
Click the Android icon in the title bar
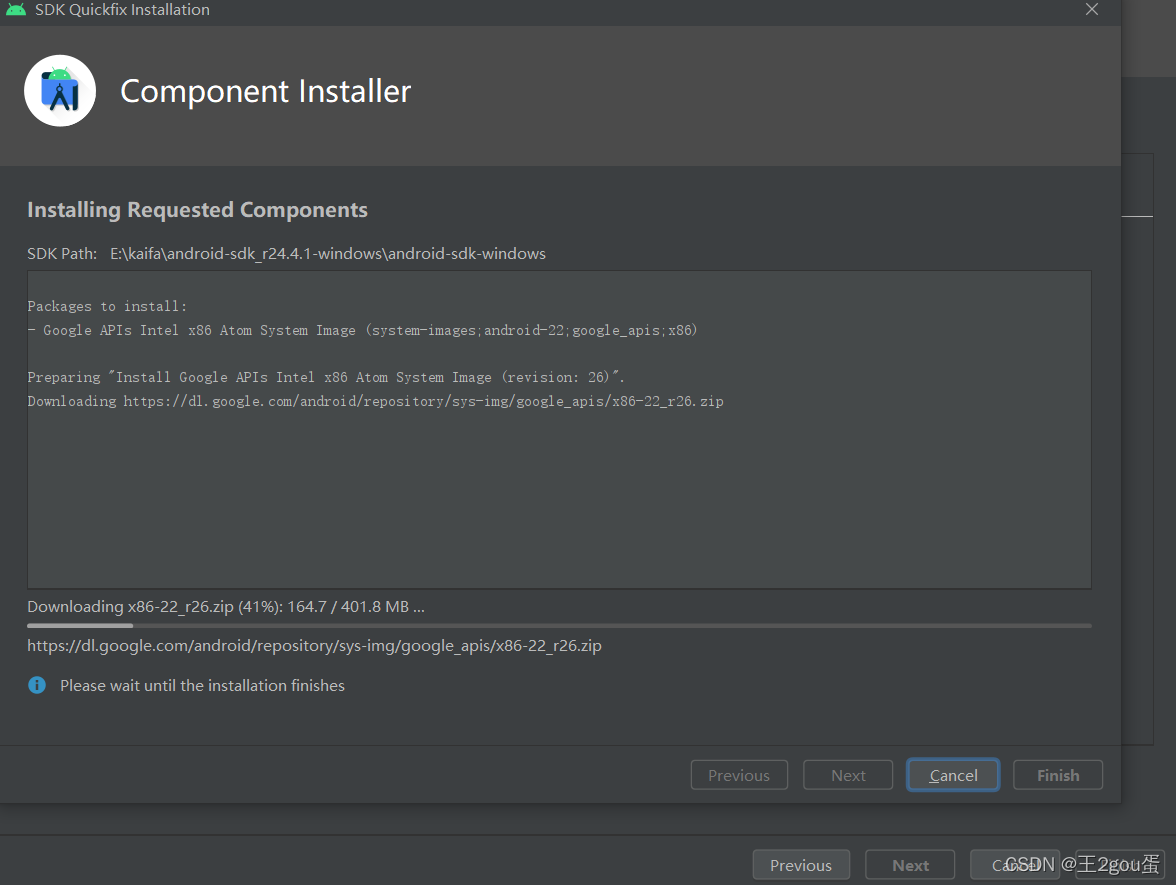(16, 10)
